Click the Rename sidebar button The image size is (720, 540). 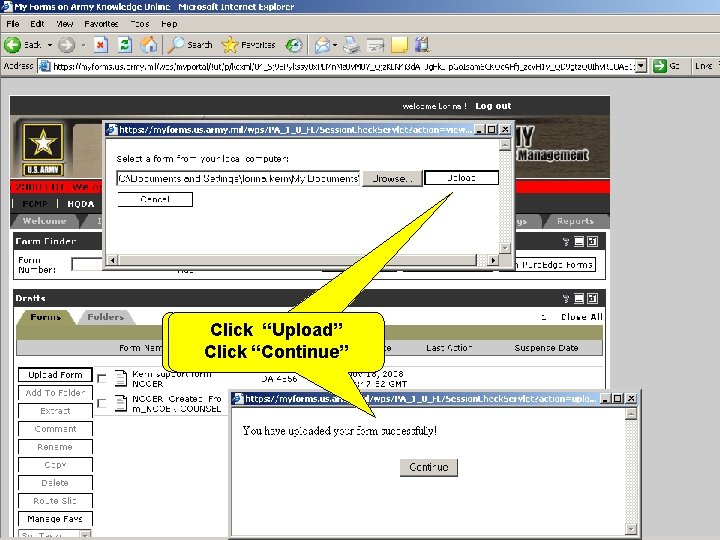point(55,447)
